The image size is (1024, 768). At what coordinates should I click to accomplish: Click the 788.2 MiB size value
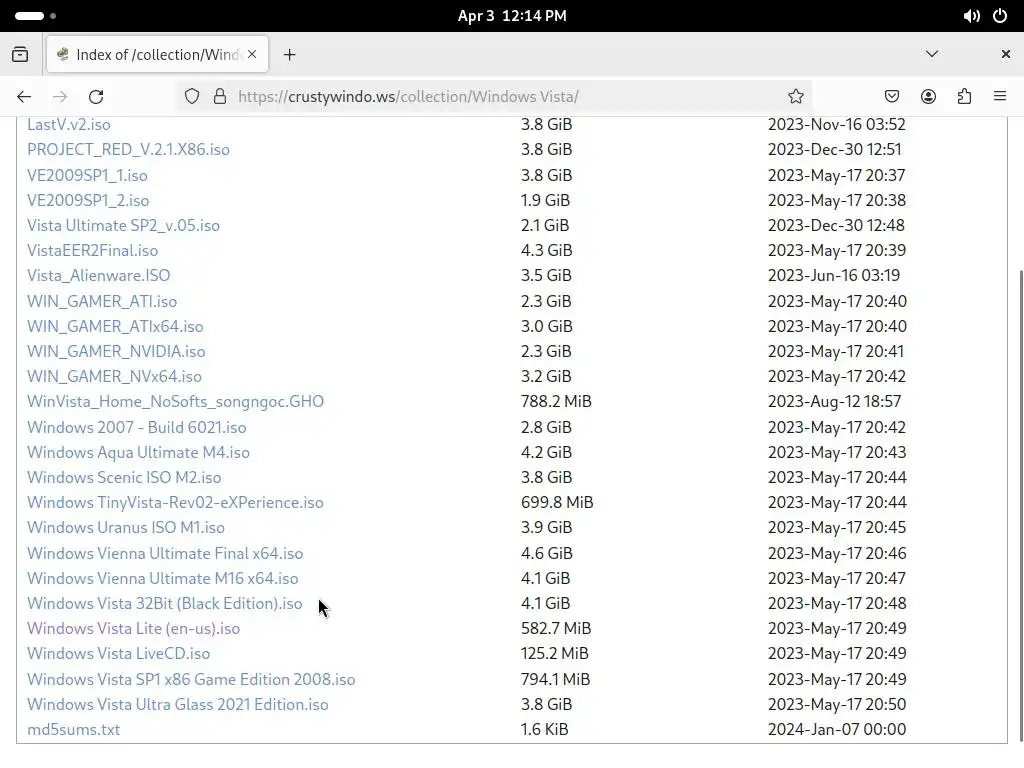pos(556,402)
